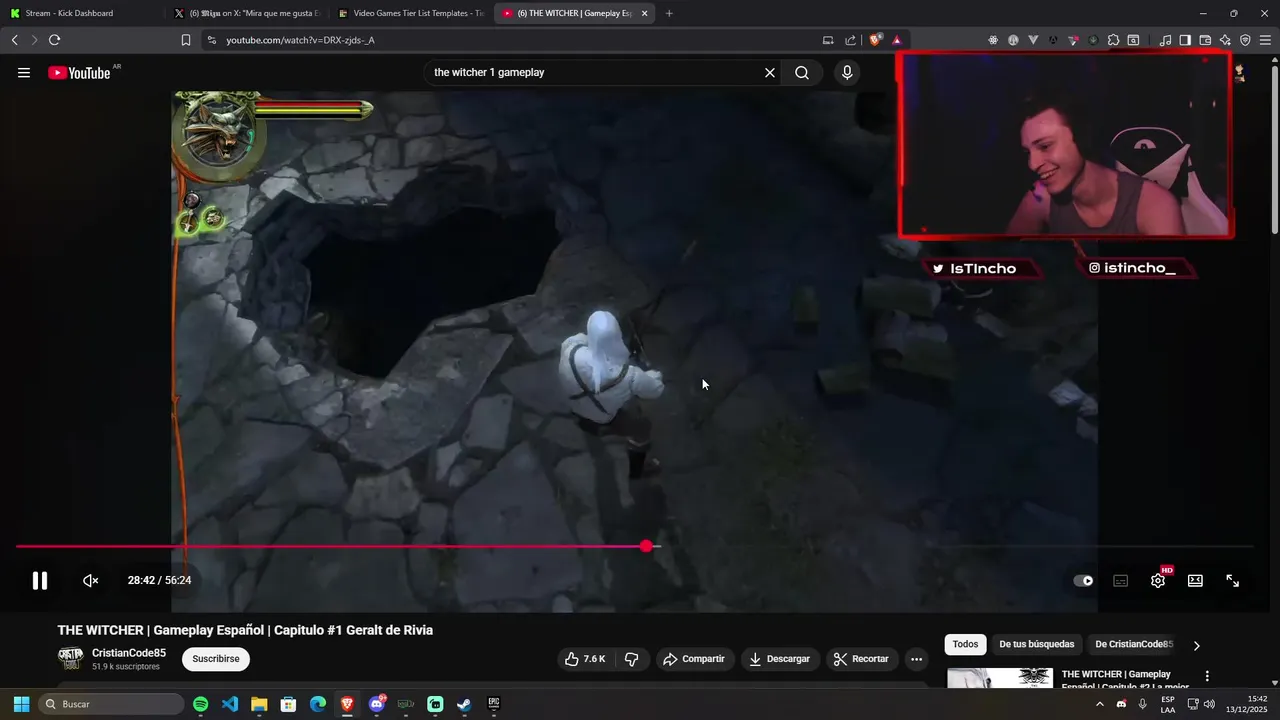Dislike the video with the thumbs down
This screenshot has height=720, width=1280.
tap(631, 659)
